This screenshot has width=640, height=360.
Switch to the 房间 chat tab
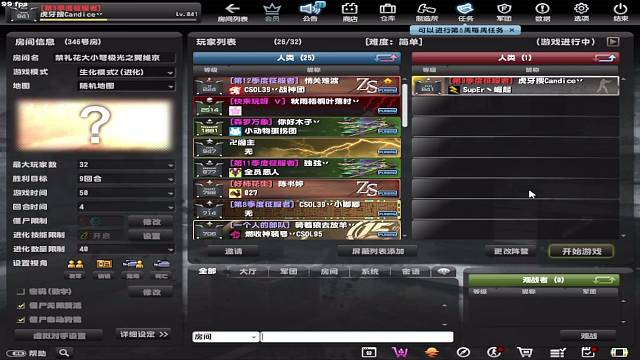click(x=329, y=271)
